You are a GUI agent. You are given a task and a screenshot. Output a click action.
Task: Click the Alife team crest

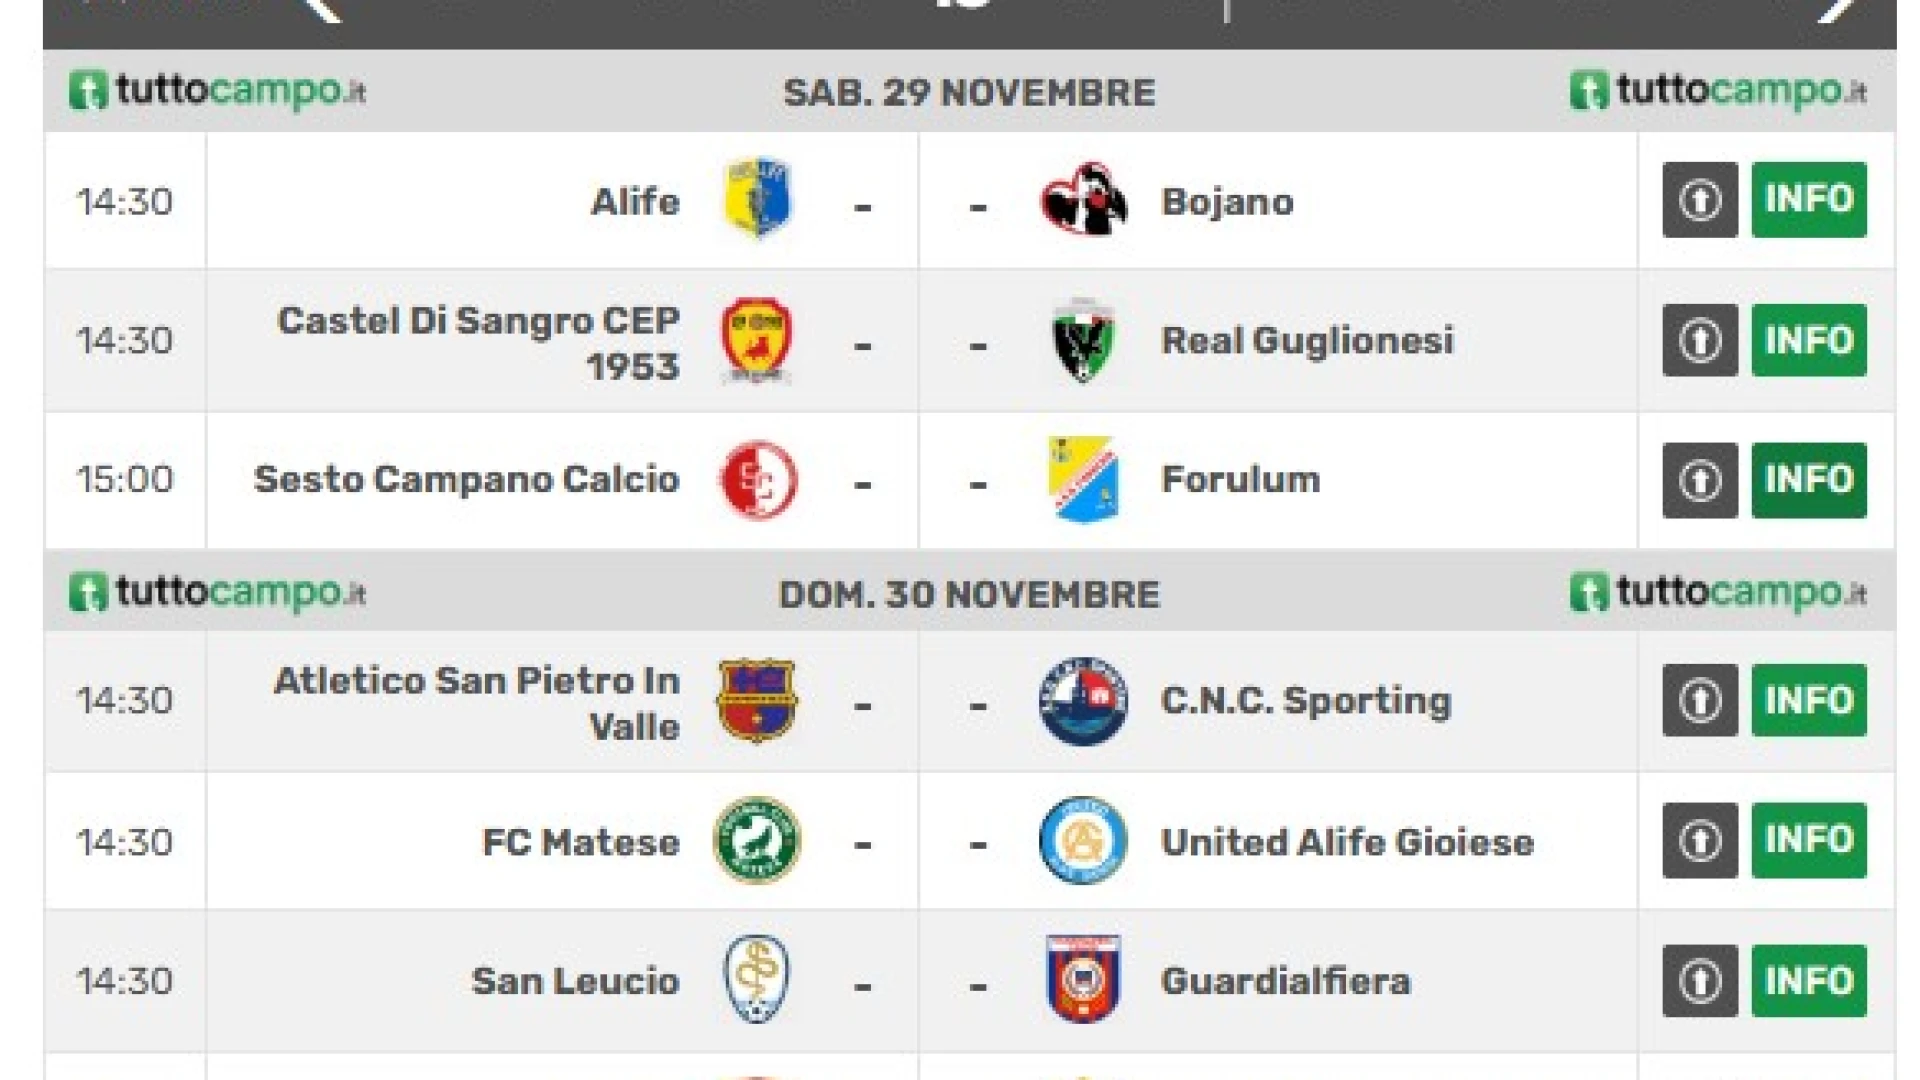[756, 199]
